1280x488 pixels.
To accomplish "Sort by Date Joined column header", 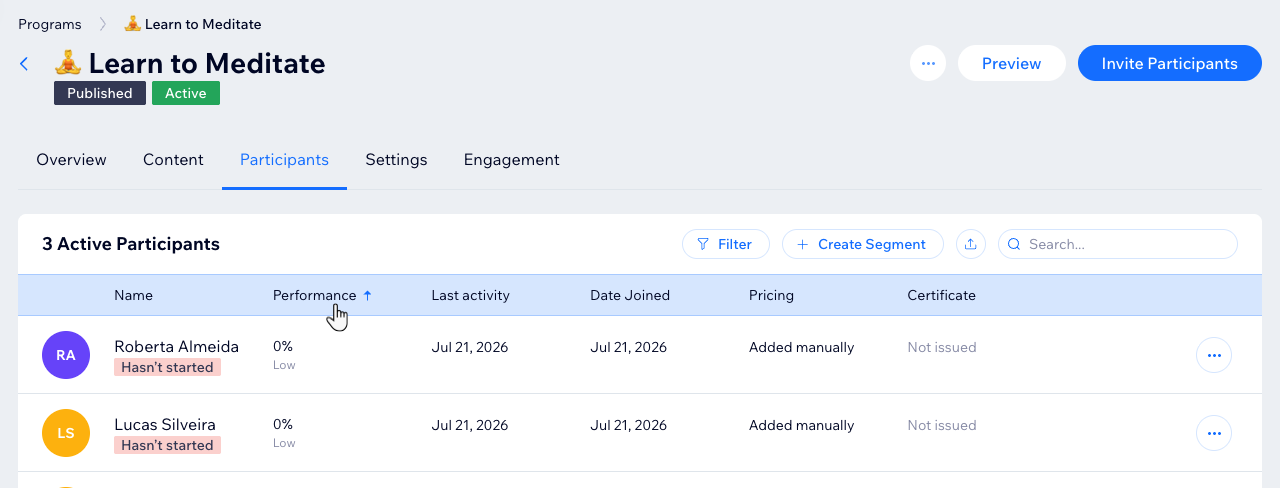I will (630, 295).
